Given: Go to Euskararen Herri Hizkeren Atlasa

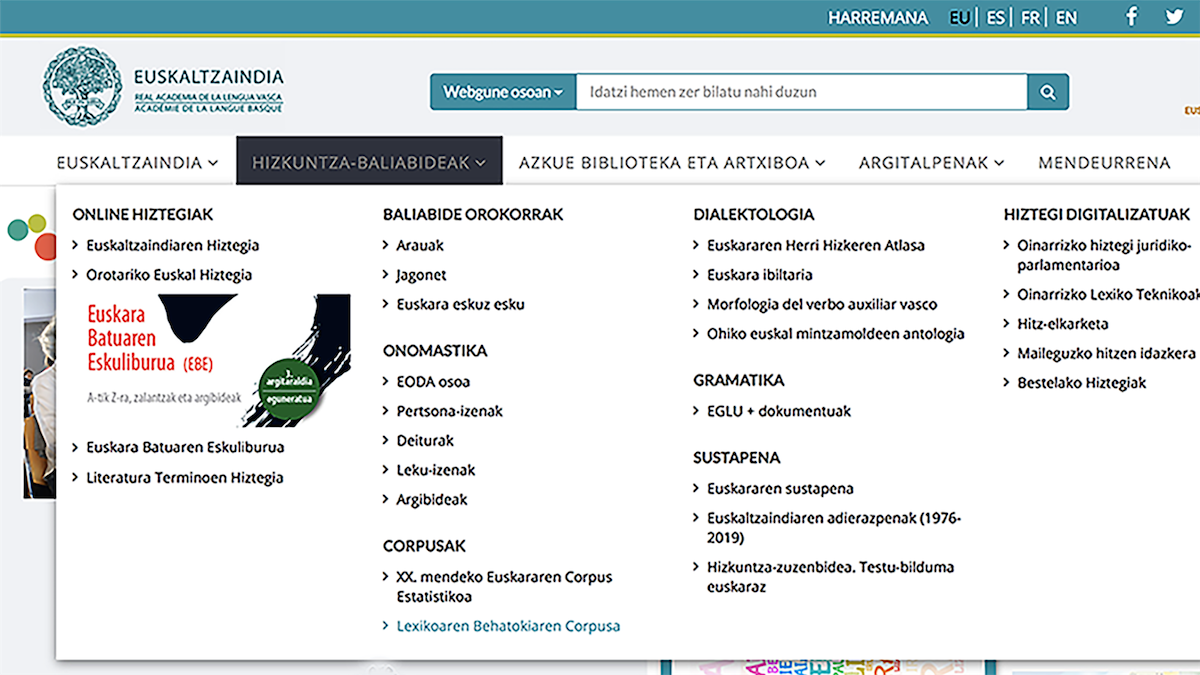Looking at the screenshot, I should click(815, 245).
